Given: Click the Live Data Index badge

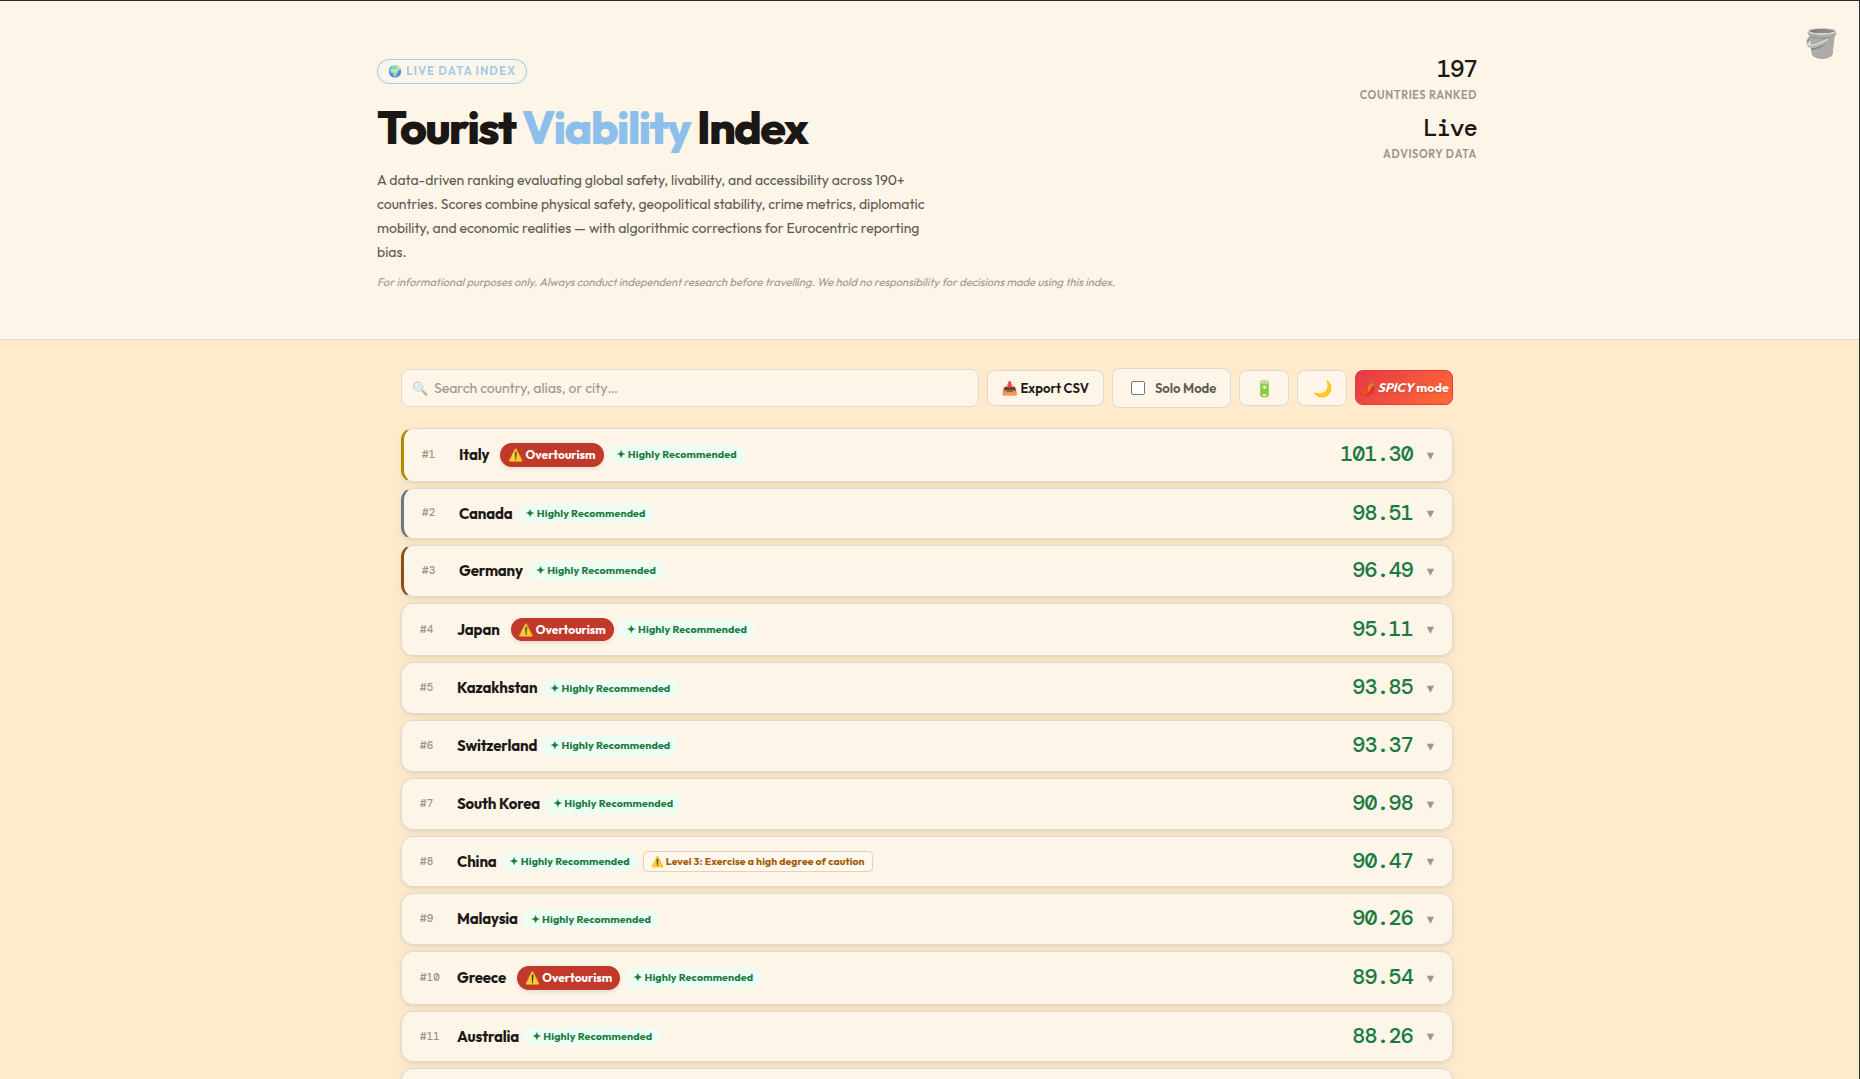Looking at the screenshot, I should point(452,71).
